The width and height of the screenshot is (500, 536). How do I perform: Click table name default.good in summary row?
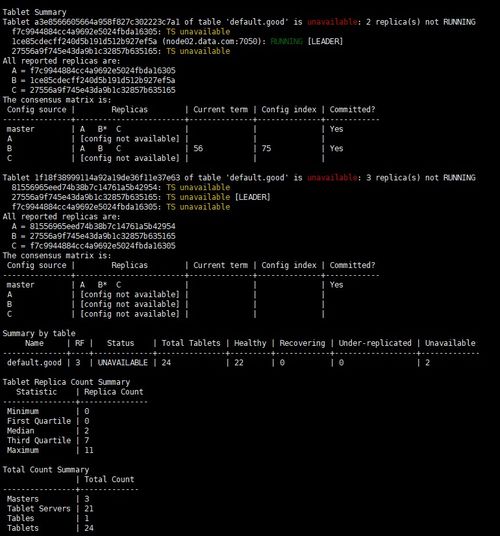pos(34,363)
